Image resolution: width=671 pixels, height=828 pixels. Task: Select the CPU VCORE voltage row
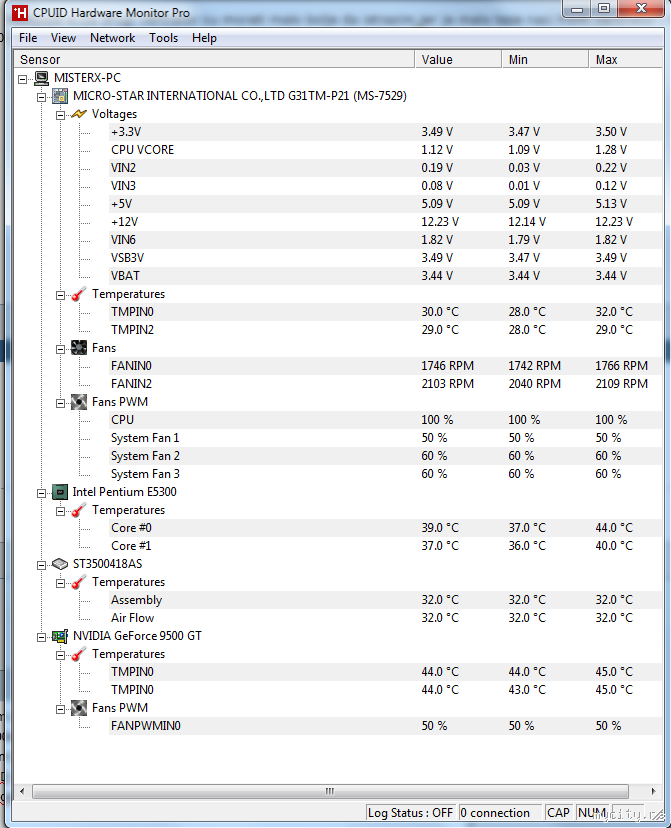coord(142,150)
